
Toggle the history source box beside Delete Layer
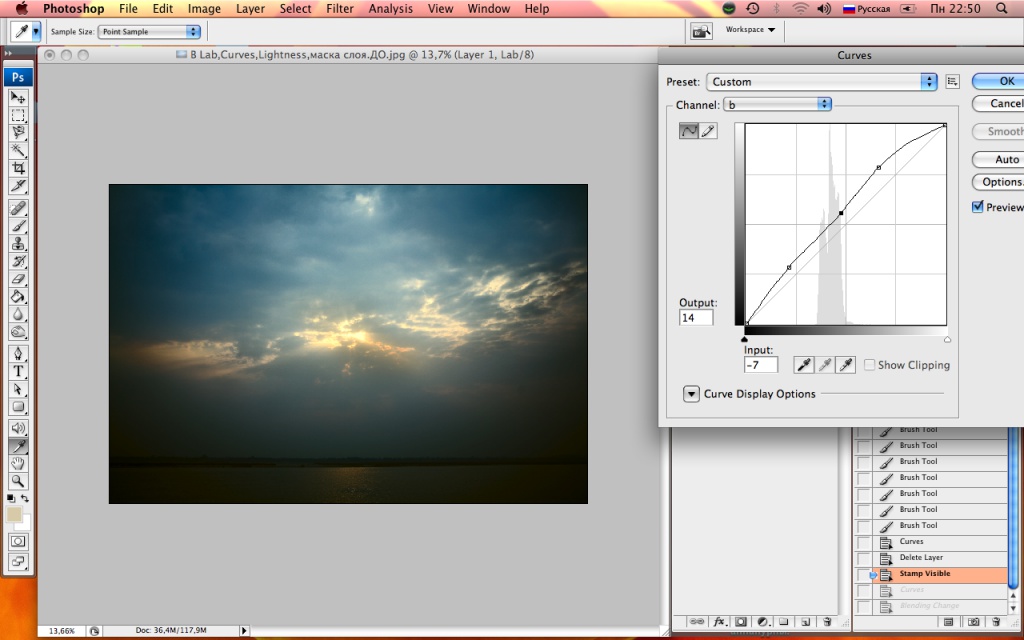tap(863, 558)
